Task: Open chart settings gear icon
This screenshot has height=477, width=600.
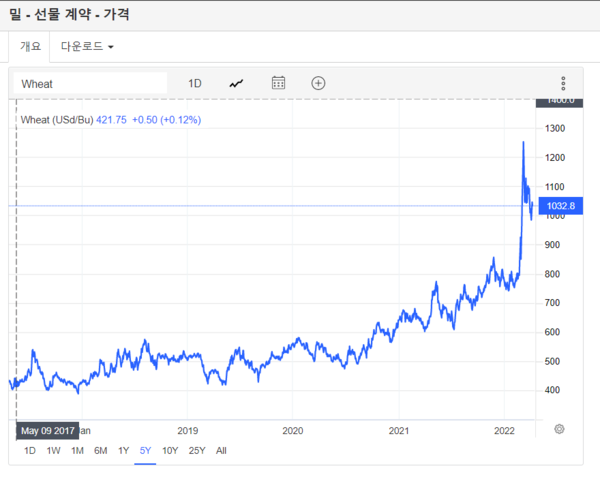Action: (559, 429)
